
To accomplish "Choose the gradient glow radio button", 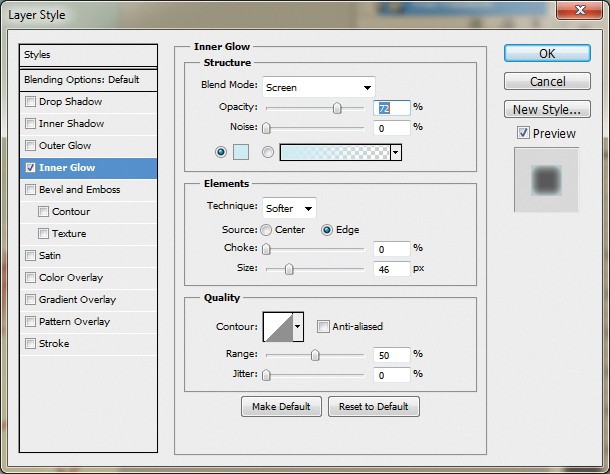I will coord(268,152).
